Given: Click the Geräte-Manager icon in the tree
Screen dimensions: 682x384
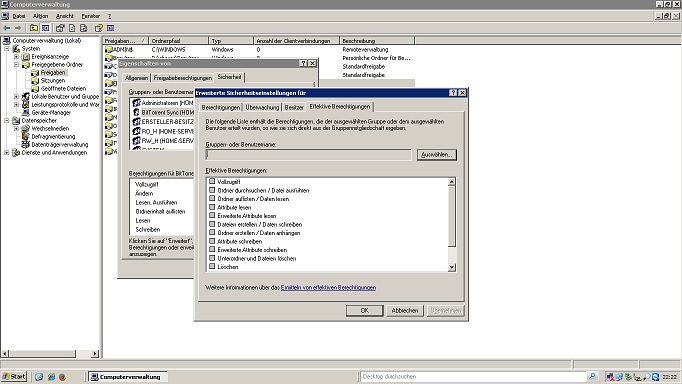Looking at the screenshot, I should pos(26,112).
